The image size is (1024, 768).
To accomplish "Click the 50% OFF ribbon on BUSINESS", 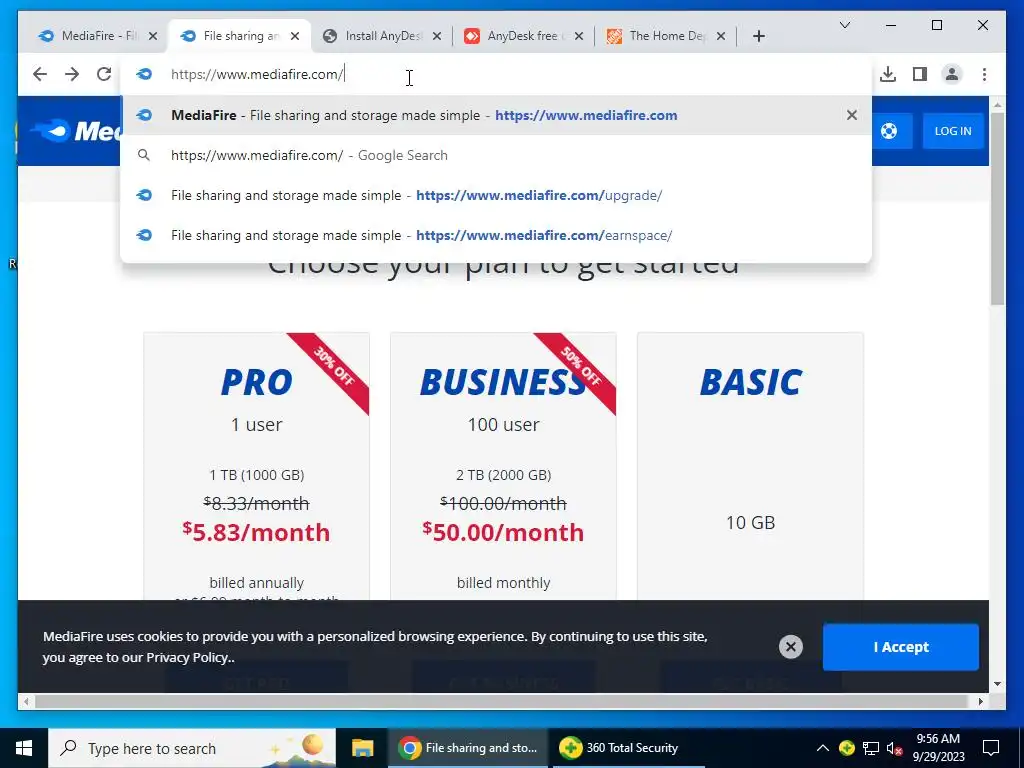I will point(581,366).
